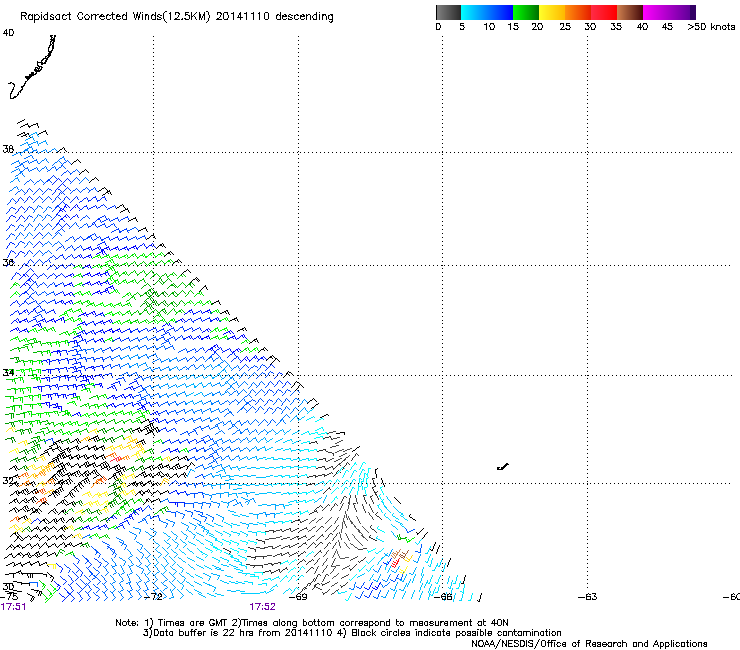Click the magenta 40–45 knot legend swatch
Screen dimensions: 740x650
tap(658, 12)
